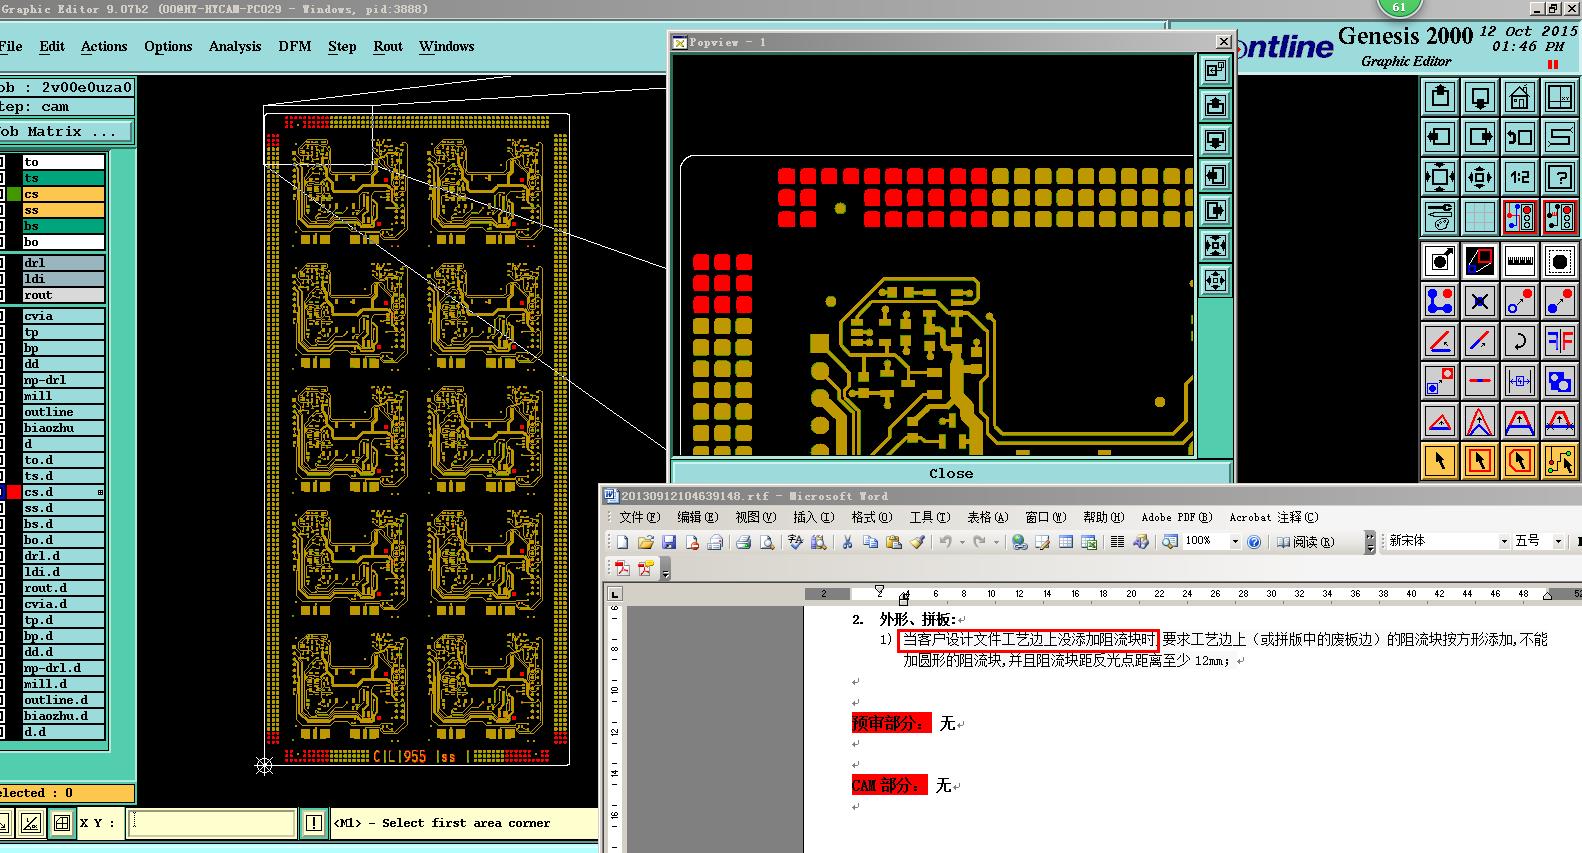The height and width of the screenshot is (853, 1582).
Task: Click the 1:2 zoom scale icon
Action: pyautogui.click(x=1519, y=177)
